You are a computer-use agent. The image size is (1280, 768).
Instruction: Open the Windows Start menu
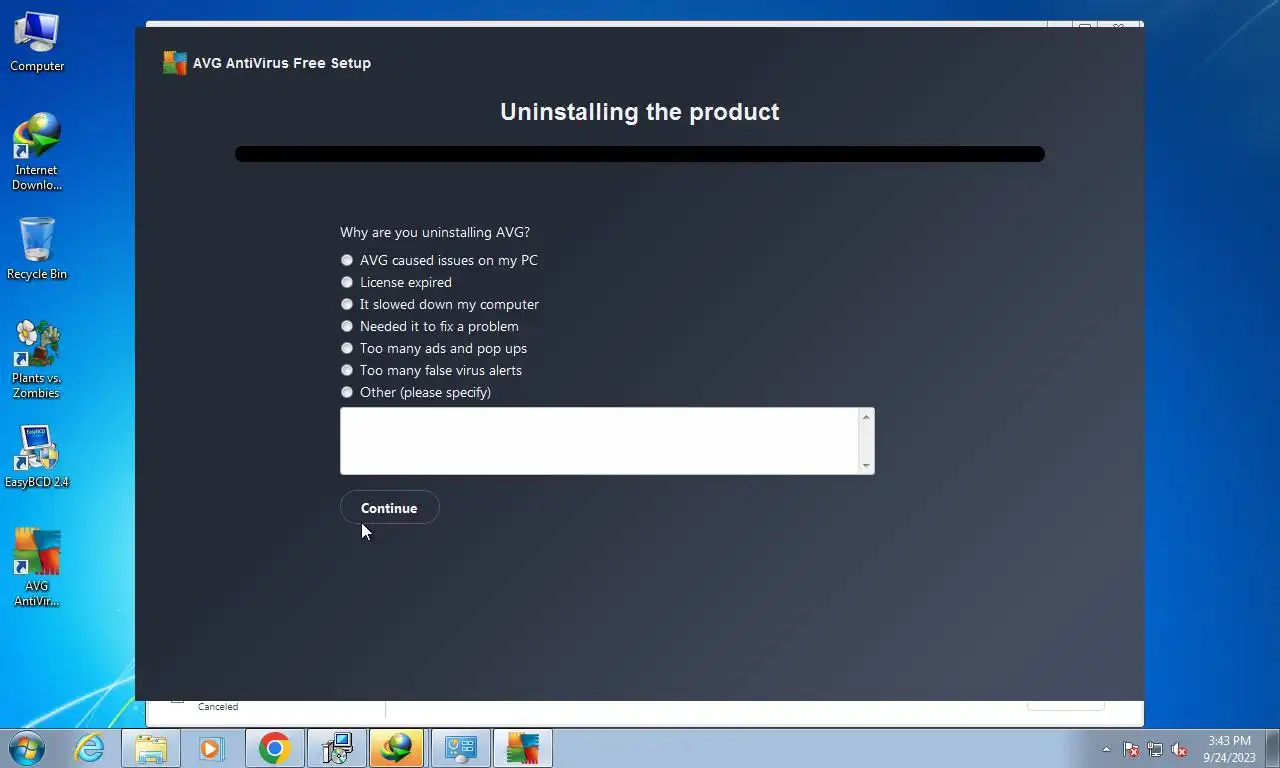[26, 748]
